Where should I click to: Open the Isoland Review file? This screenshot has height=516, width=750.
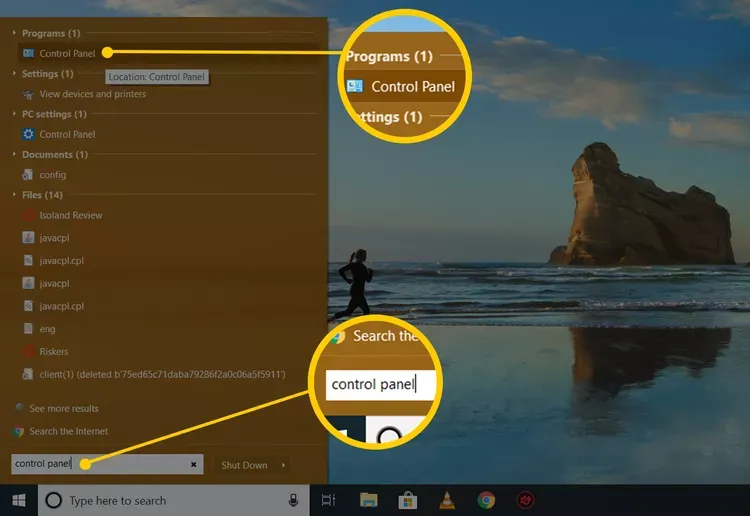click(70, 215)
